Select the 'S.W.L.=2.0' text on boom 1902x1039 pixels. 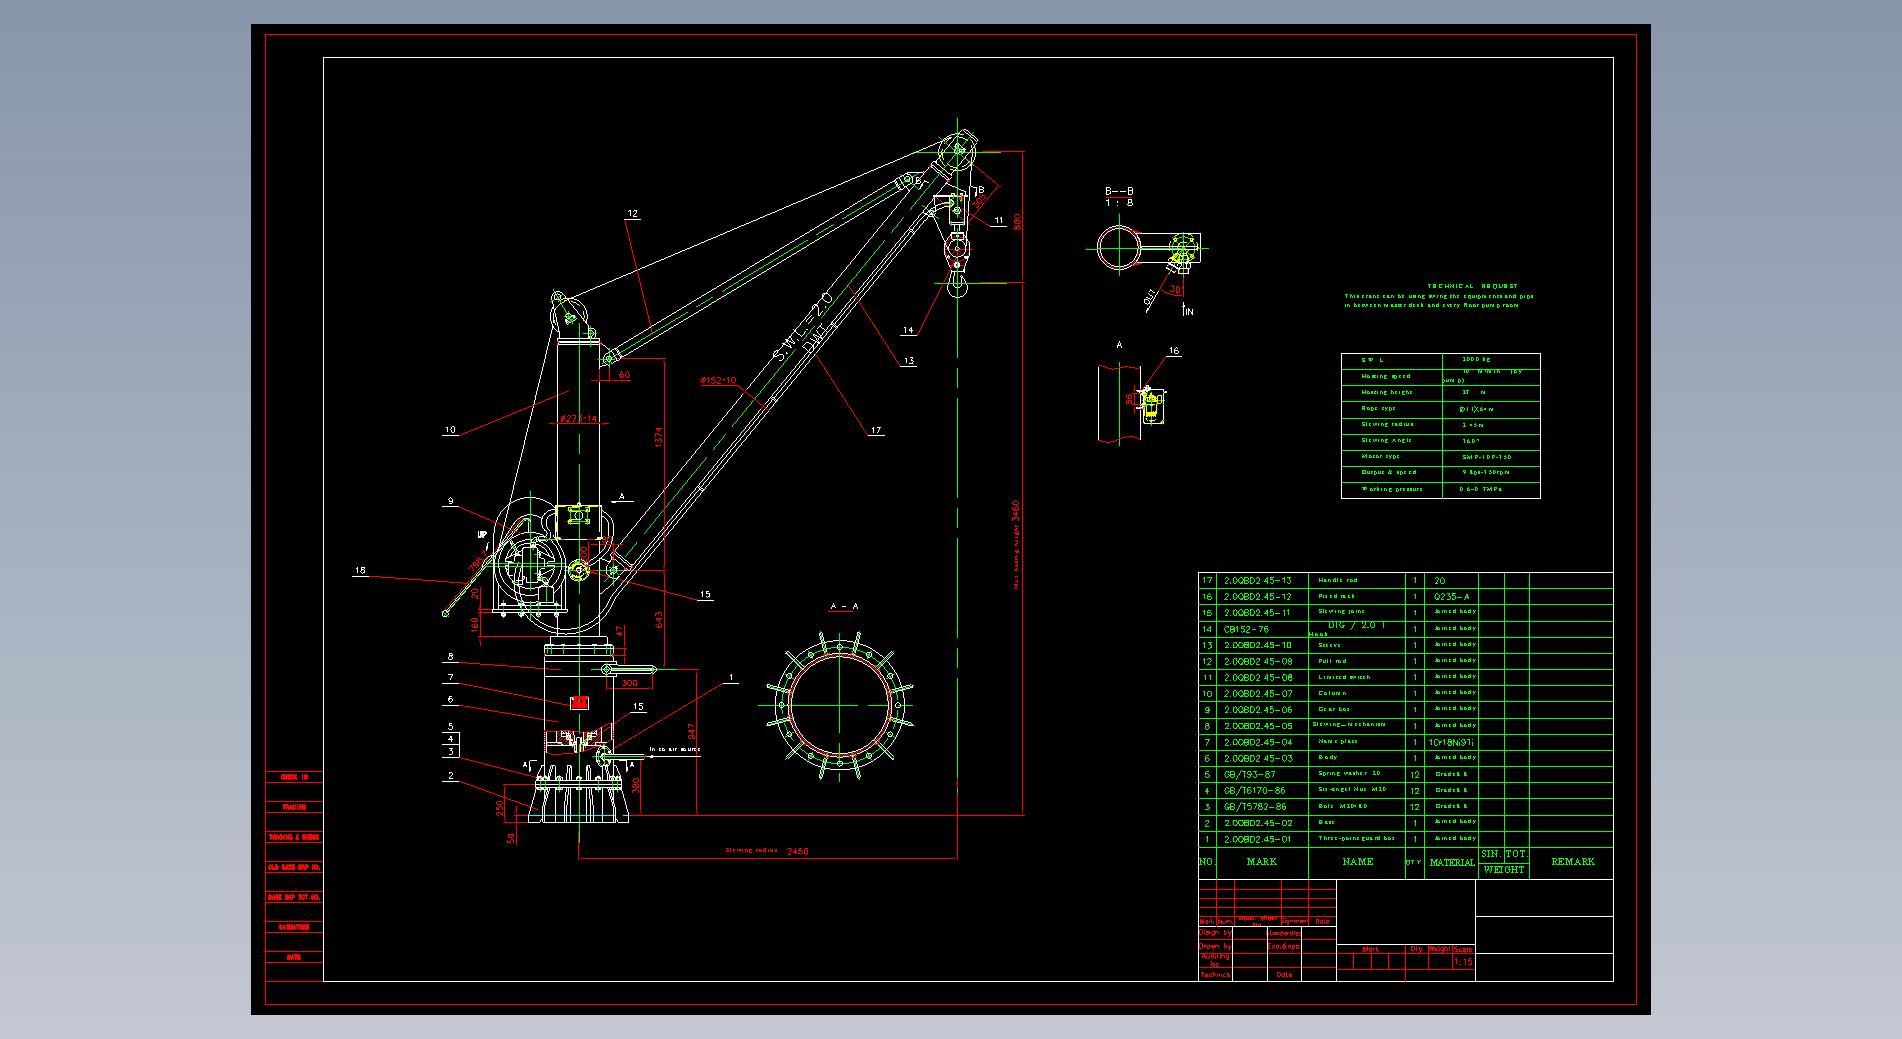click(804, 326)
